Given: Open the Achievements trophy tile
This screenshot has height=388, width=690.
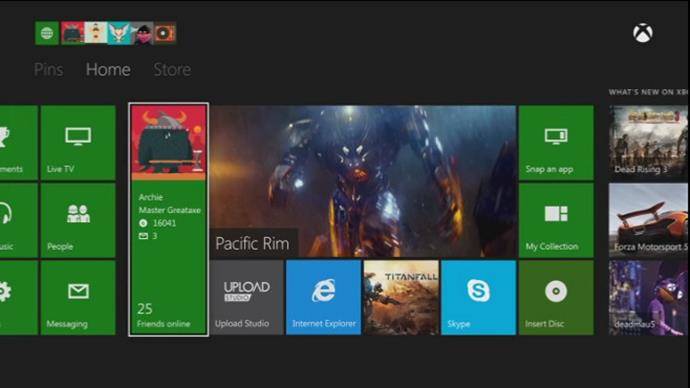Looking at the screenshot, I should pyautogui.click(x=18, y=143).
